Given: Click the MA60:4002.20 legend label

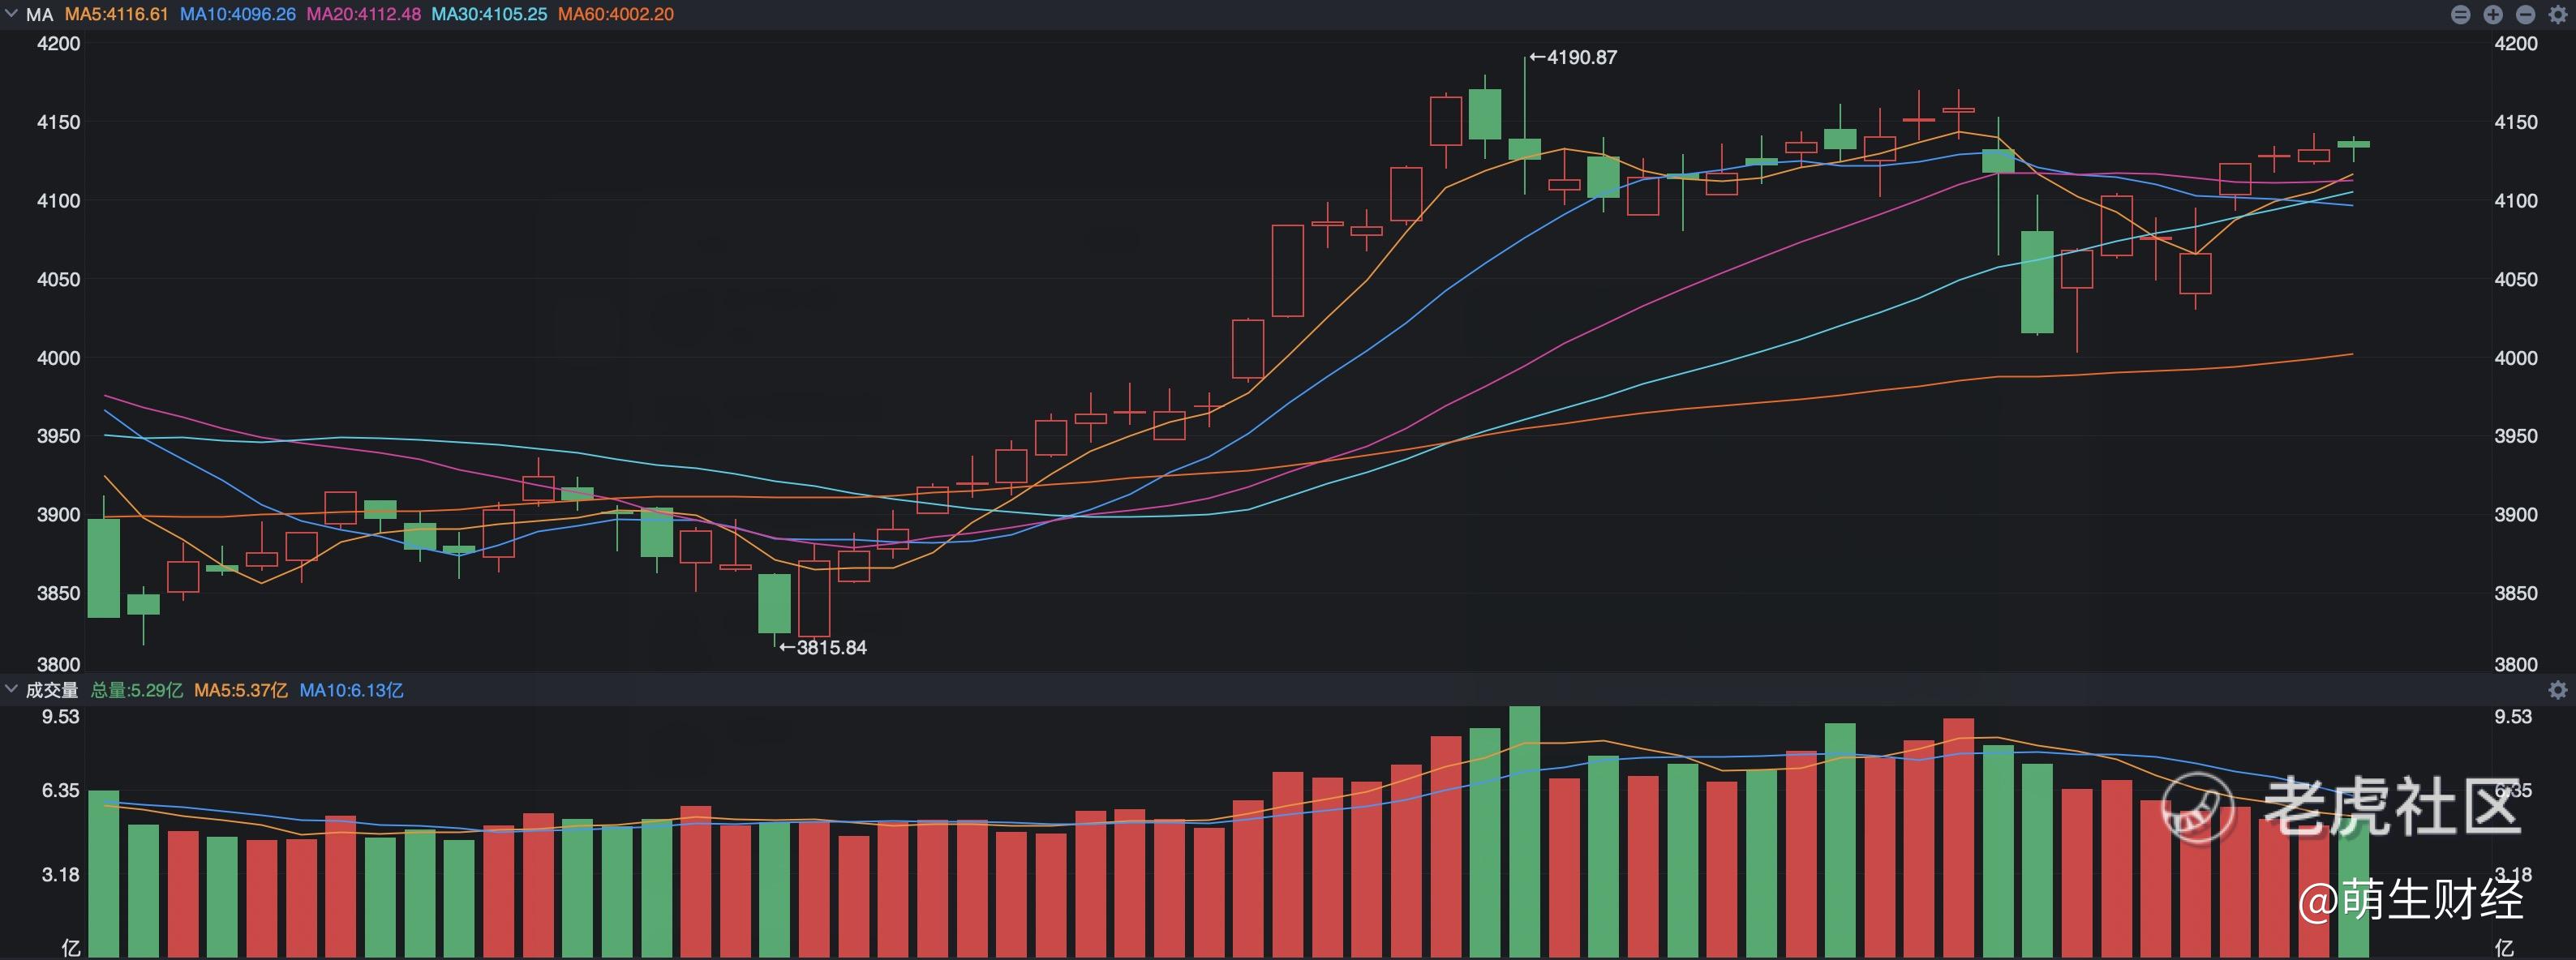Looking at the screenshot, I should [x=616, y=14].
